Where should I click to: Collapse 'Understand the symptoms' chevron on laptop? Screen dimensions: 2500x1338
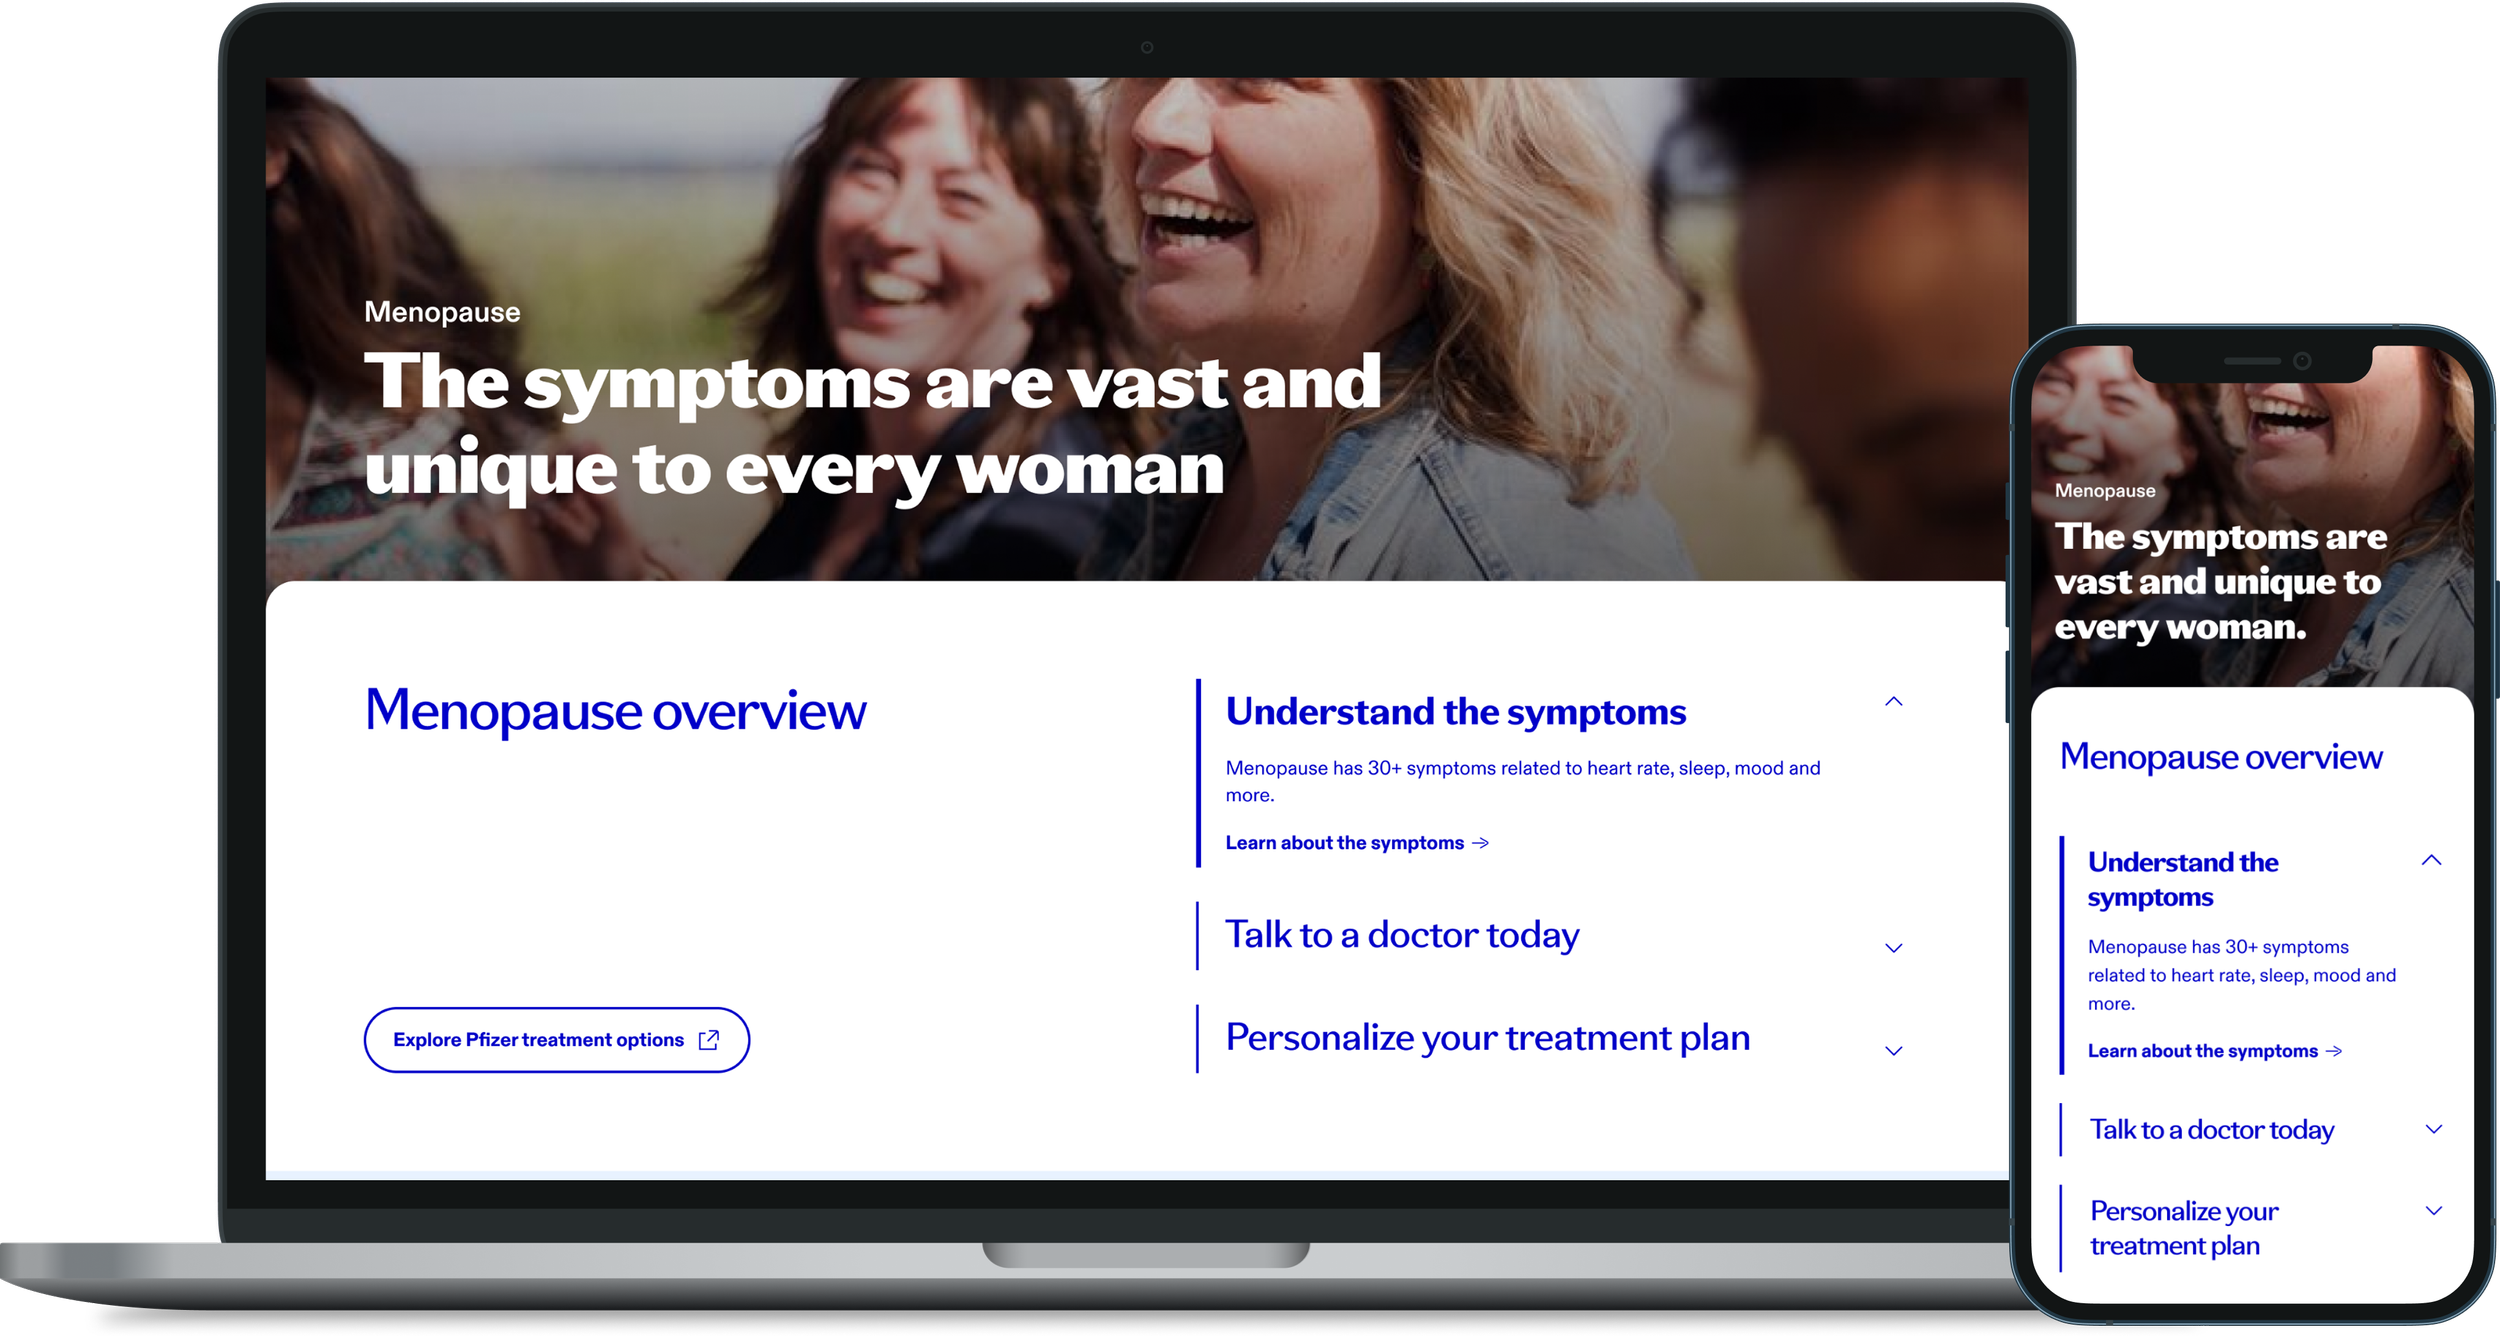(x=1893, y=701)
